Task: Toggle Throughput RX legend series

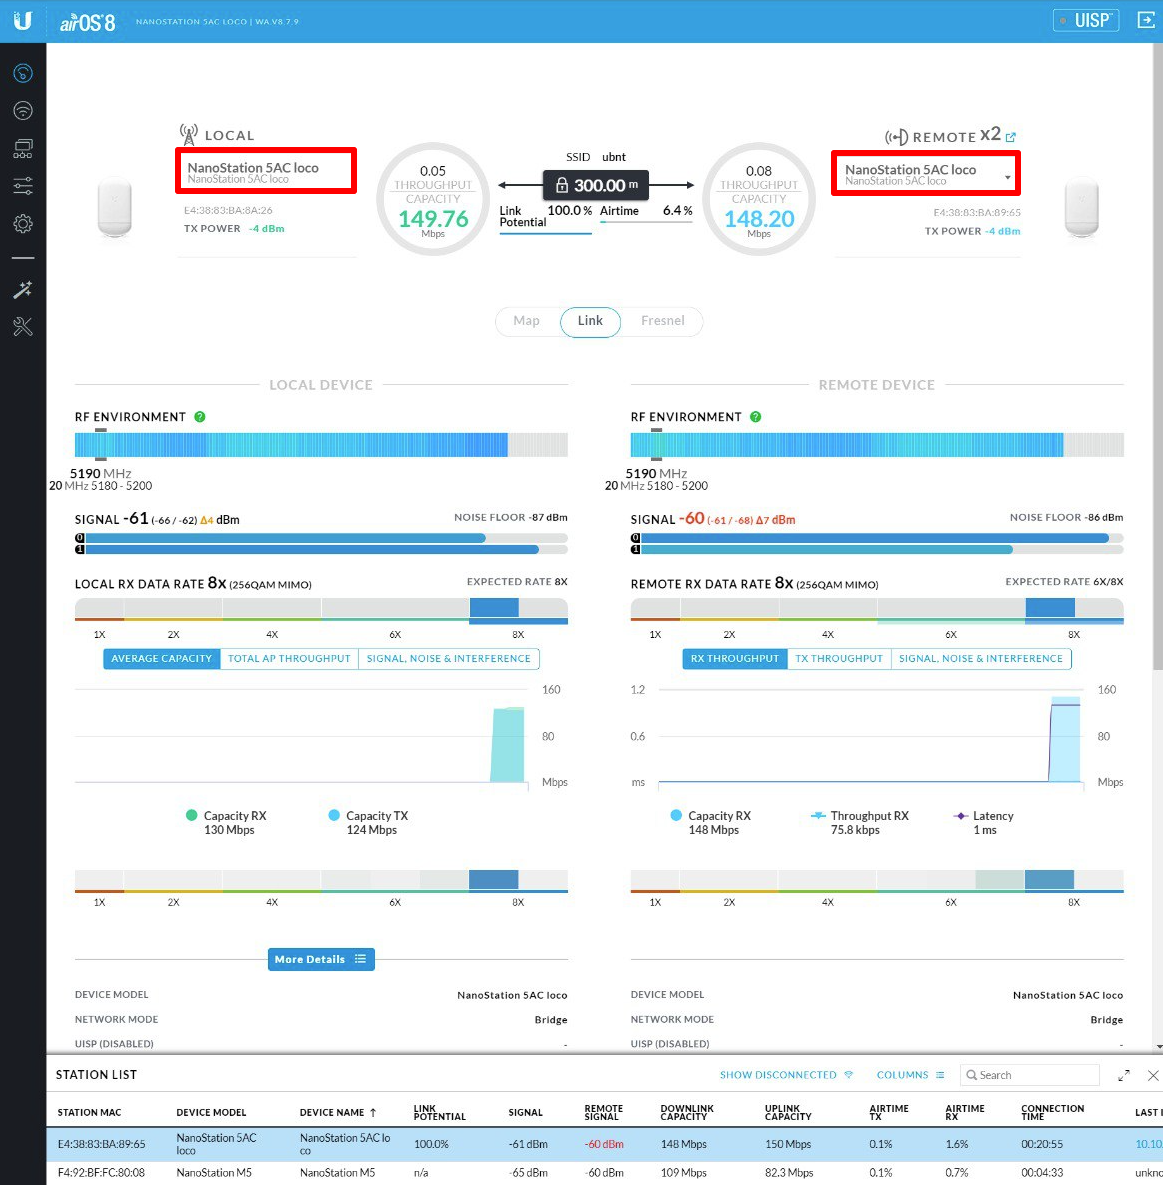Action: click(x=860, y=822)
